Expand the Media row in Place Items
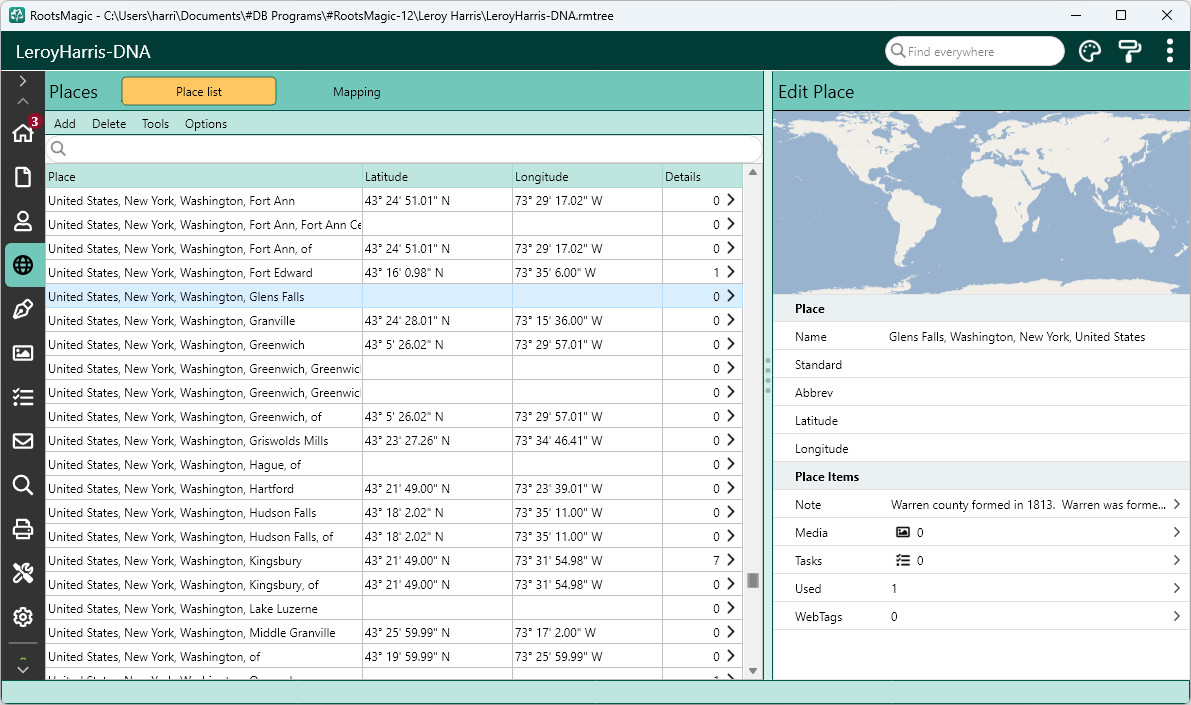The image size is (1191, 705). pyautogui.click(x=1176, y=533)
